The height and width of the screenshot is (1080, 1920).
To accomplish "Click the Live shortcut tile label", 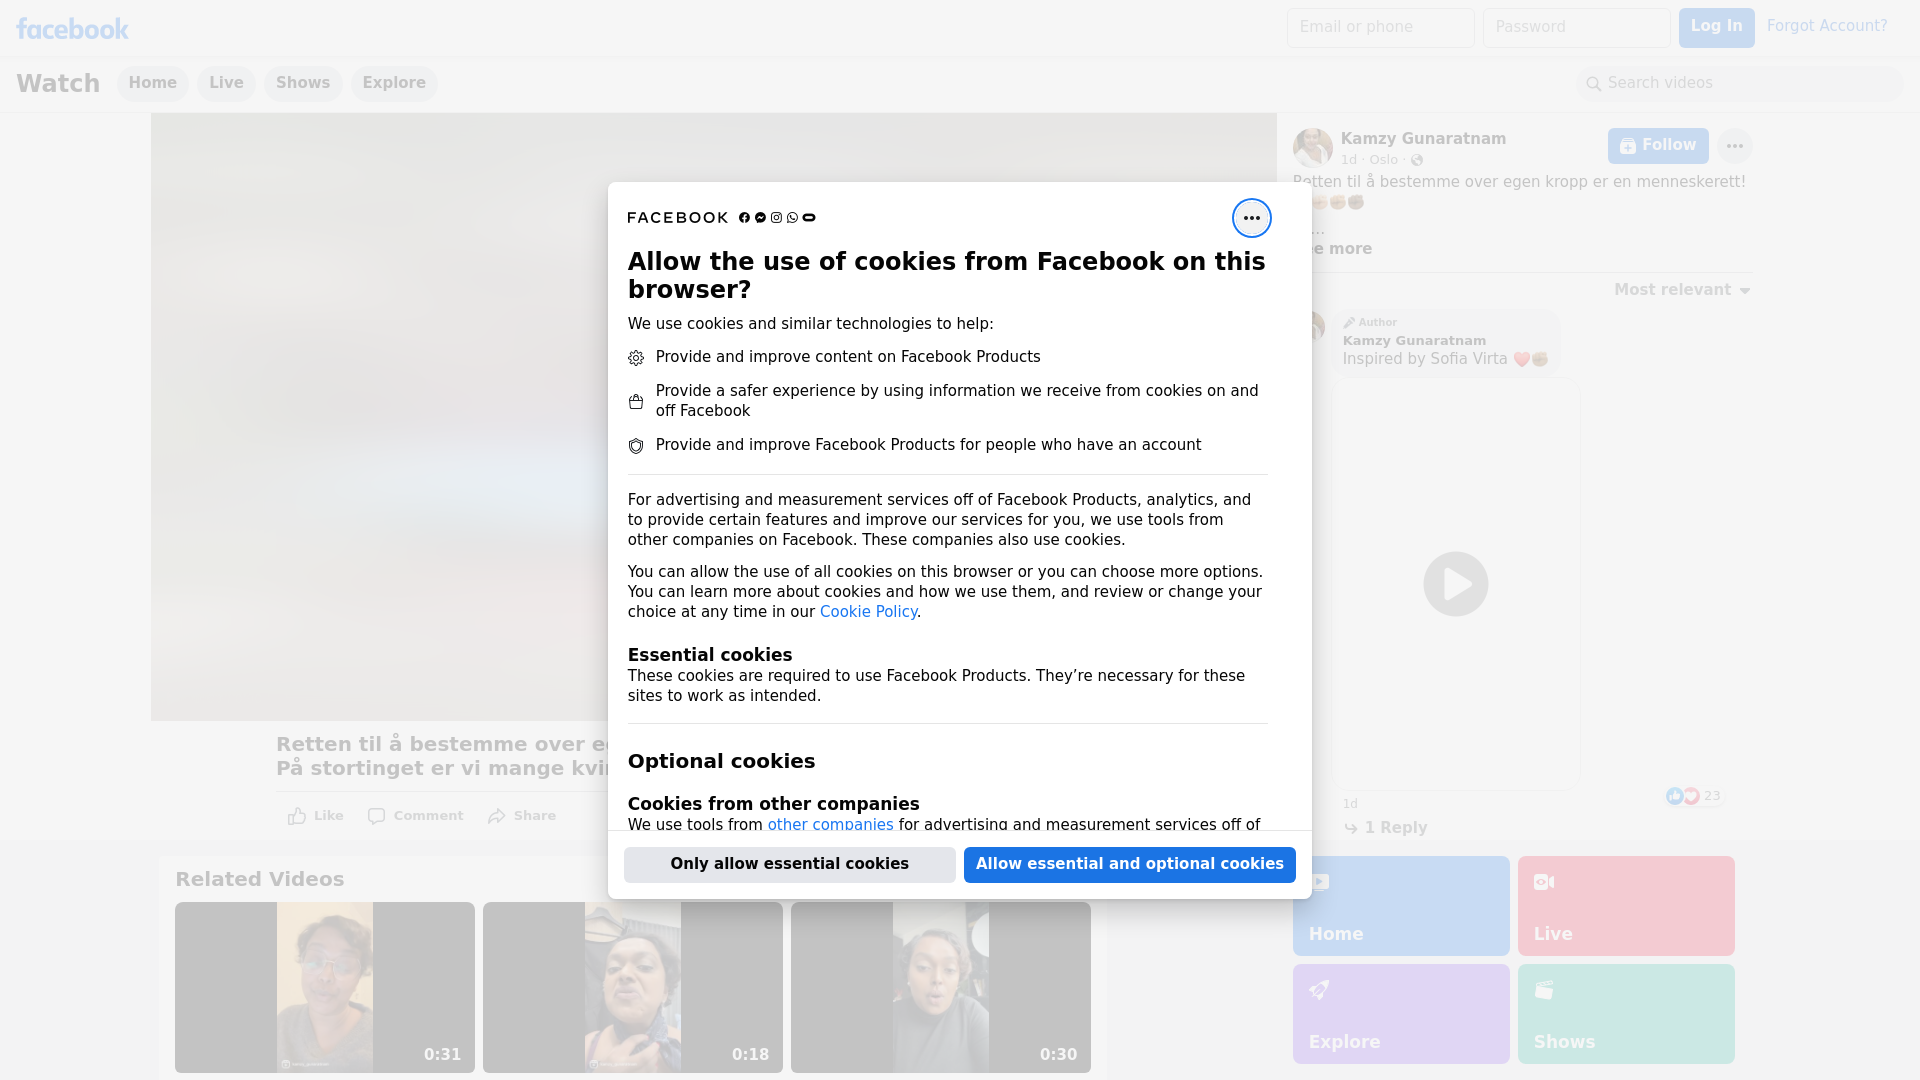I will (1553, 934).
